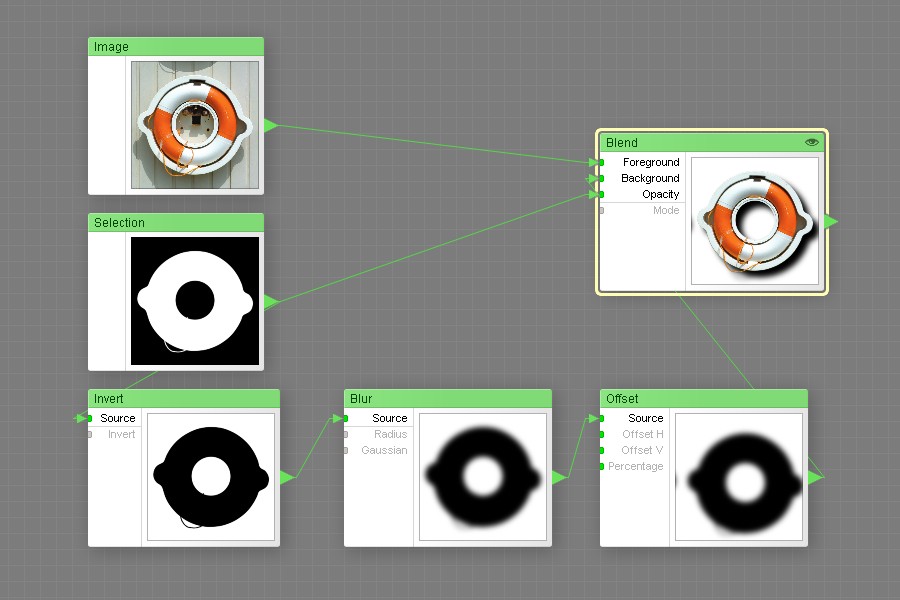Click the Selection node output arrow
This screenshot has height=600, width=900.
click(x=270, y=301)
